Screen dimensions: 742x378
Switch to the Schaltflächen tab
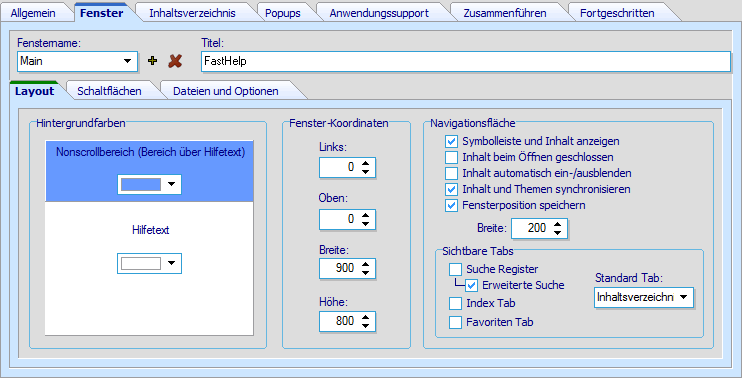tap(109, 91)
